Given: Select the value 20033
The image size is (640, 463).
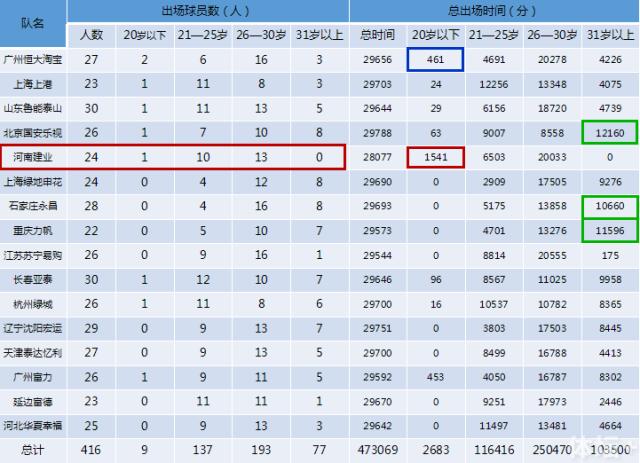Looking at the screenshot, I should pyautogui.click(x=552, y=157).
